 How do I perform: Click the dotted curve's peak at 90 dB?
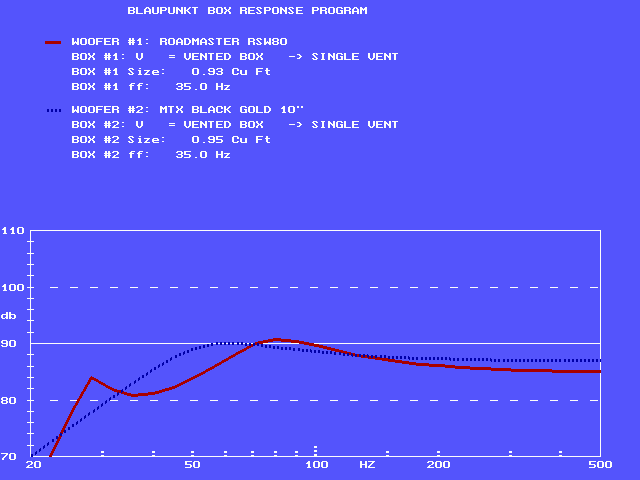(x=227, y=343)
